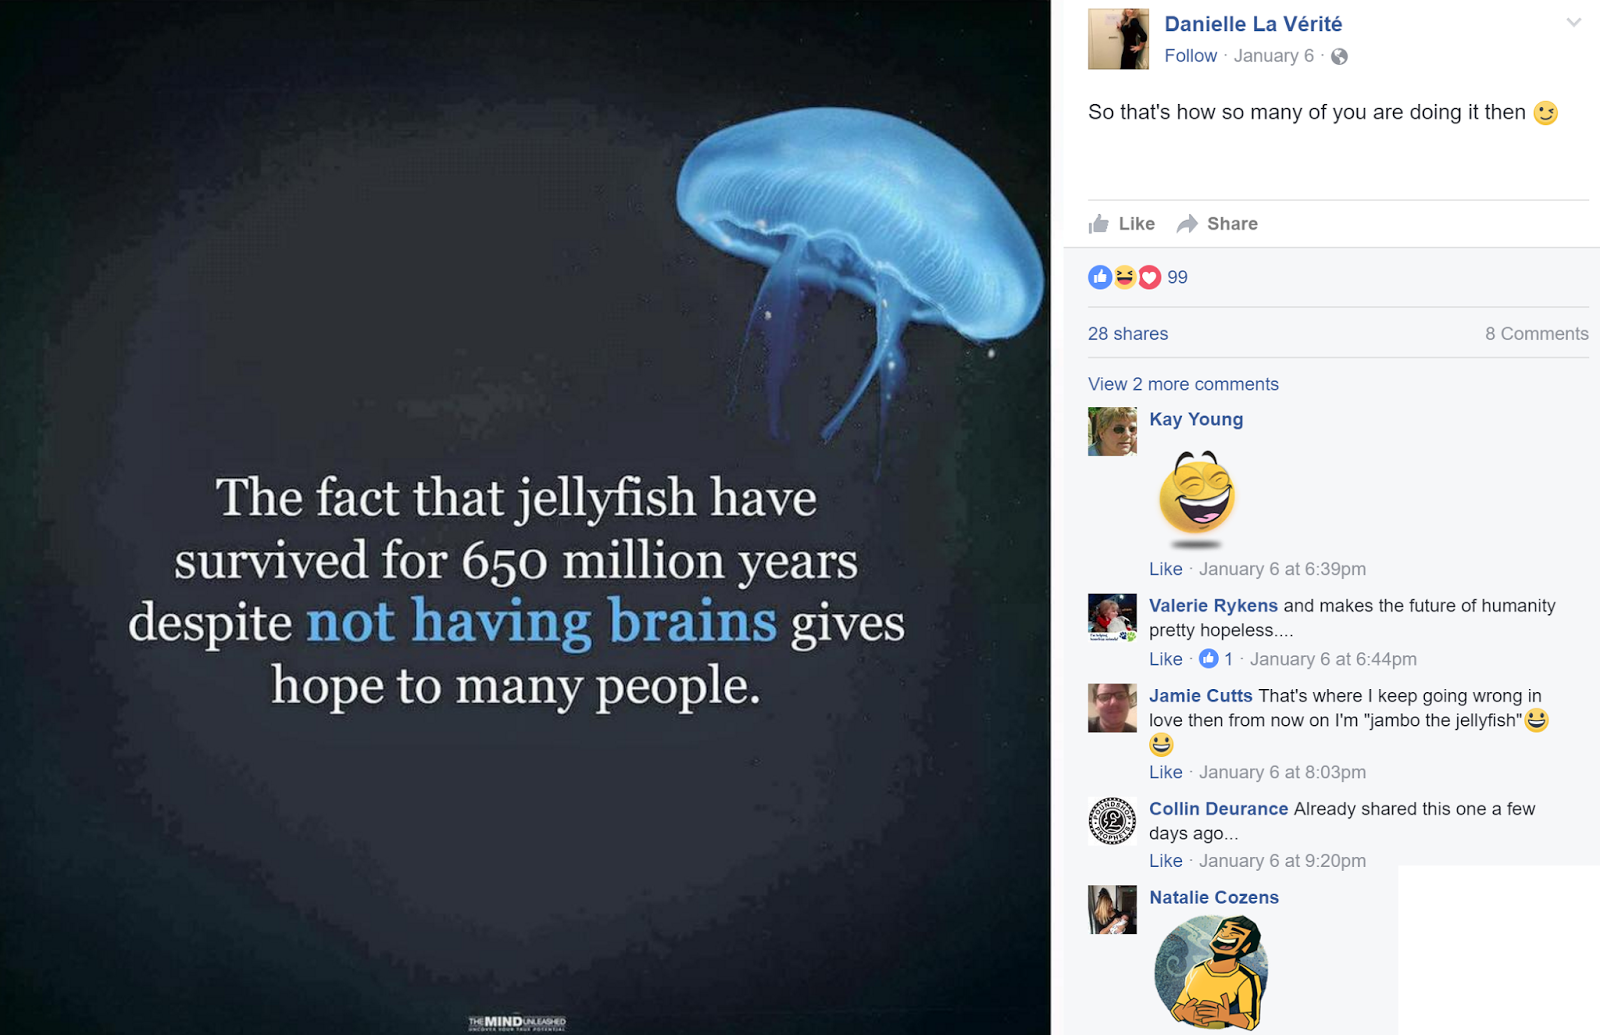This screenshot has width=1600, height=1035.
Task: Click the 8 Comments counter
Action: [x=1536, y=334]
